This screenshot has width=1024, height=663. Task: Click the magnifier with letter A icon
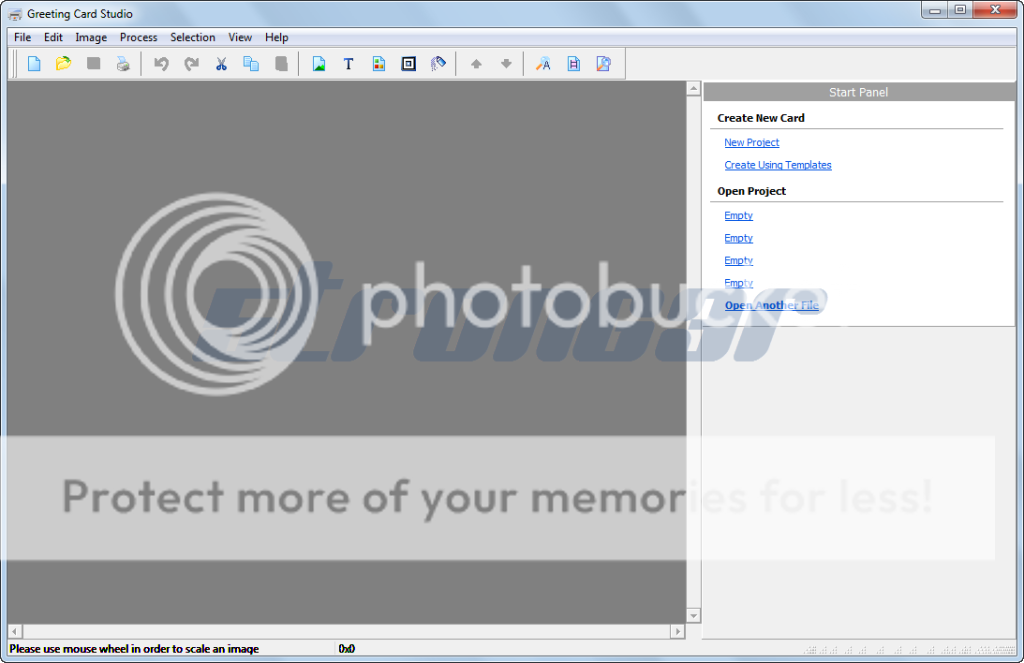[543, 63]
